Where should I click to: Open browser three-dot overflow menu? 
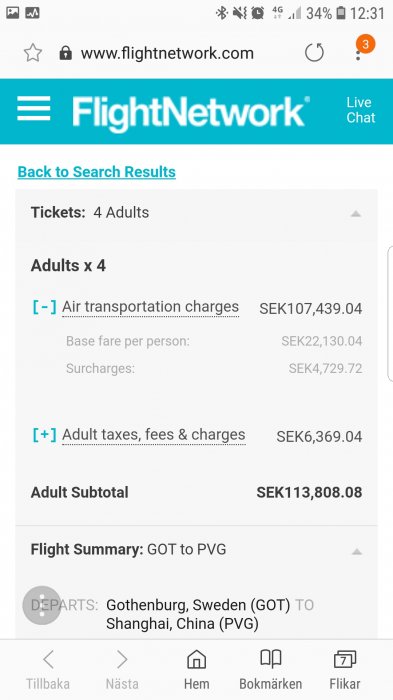click(x=359, y=55)
